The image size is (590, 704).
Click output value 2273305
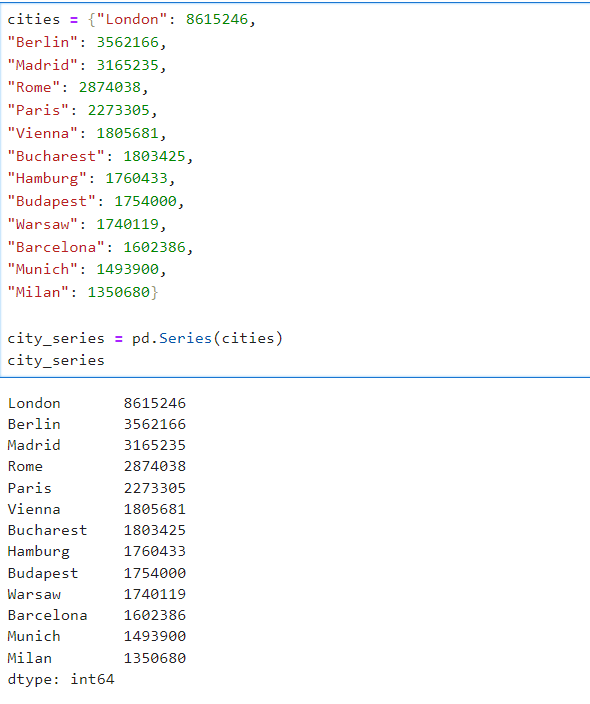(x=155, y=488)
